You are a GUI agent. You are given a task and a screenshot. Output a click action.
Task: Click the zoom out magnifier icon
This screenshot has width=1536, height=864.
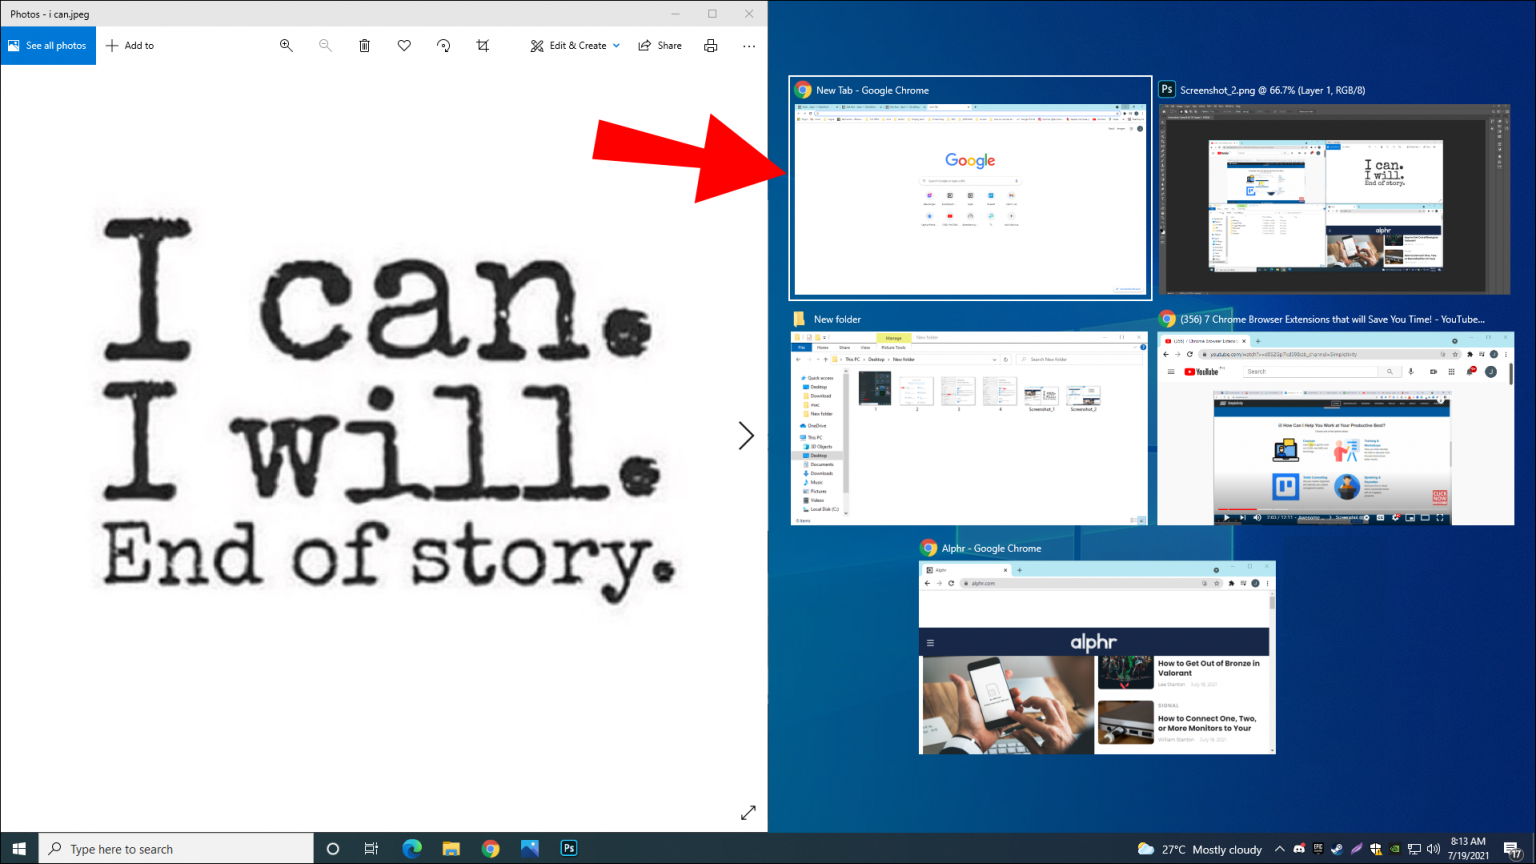325,45
